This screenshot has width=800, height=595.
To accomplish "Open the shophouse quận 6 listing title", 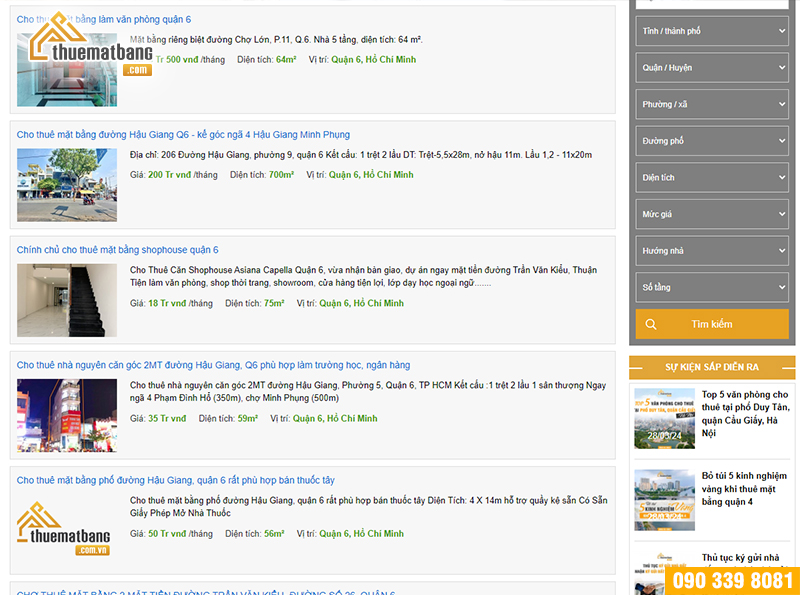I will tap(117, 250).
